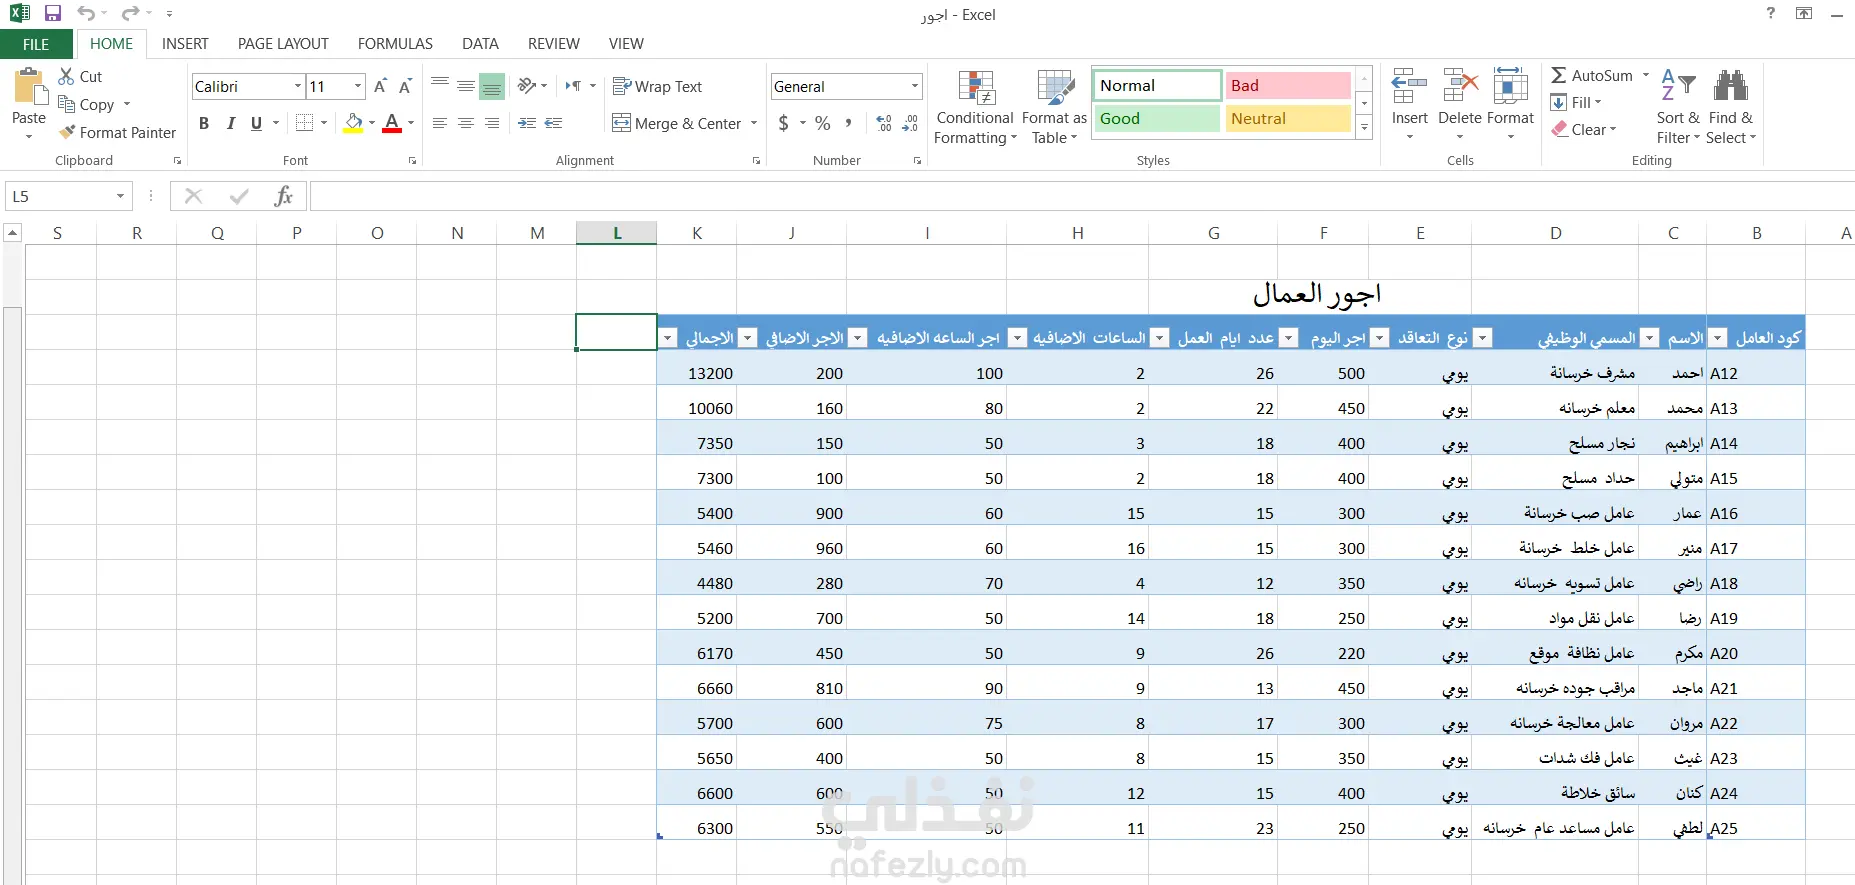This screenshot has width=1855, height=885.
Task: Click the Increase Indent icon
Action: coord(553,123)
